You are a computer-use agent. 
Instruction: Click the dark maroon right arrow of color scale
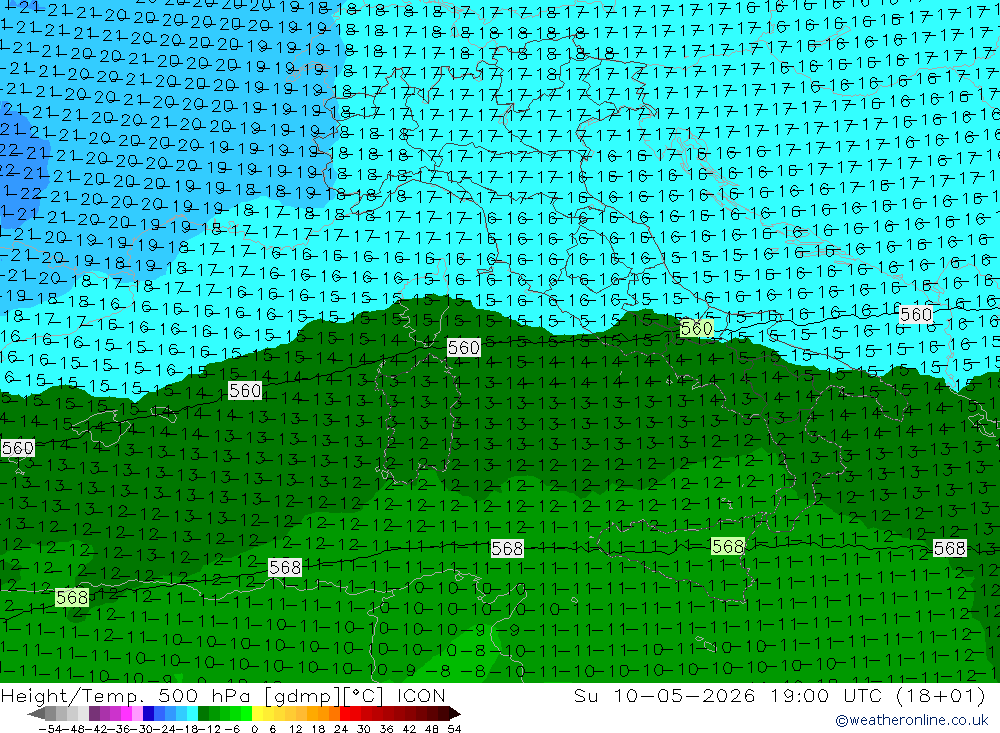coord(455,713)
